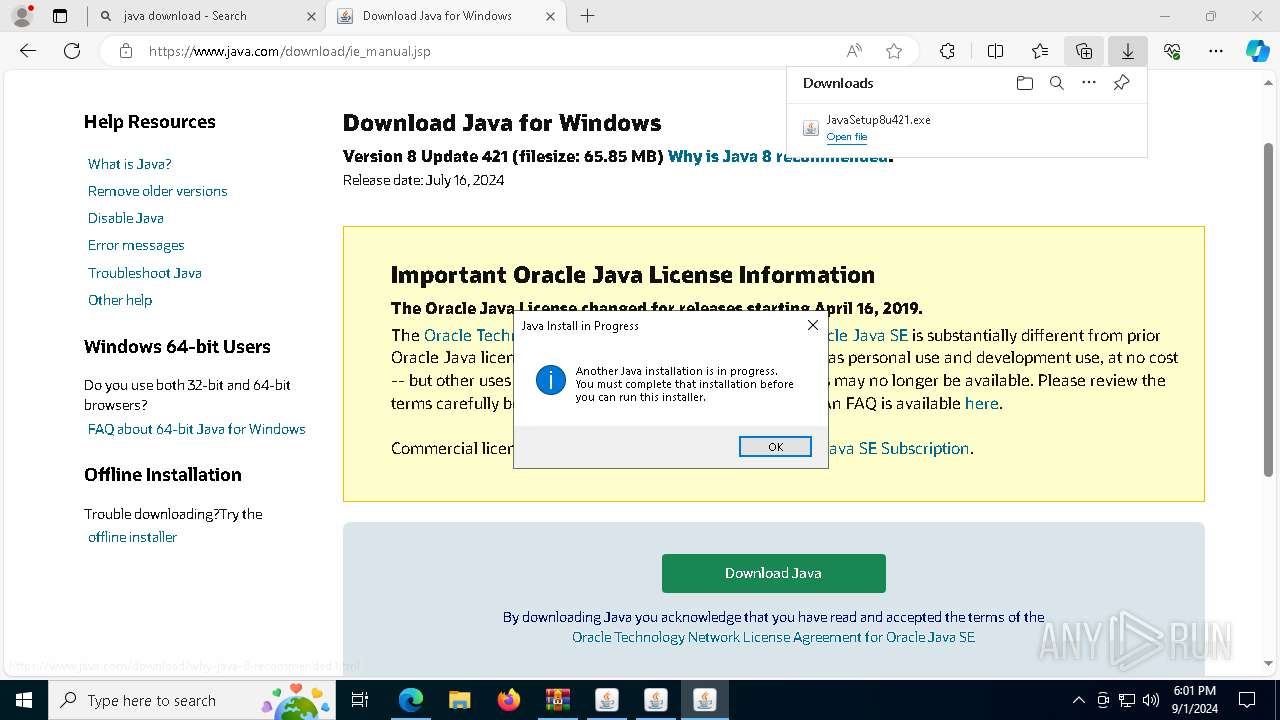The width and height of the screenshot is (1280, 720).
Task: Open Remove older versions link
Action: tap(157, 191)
